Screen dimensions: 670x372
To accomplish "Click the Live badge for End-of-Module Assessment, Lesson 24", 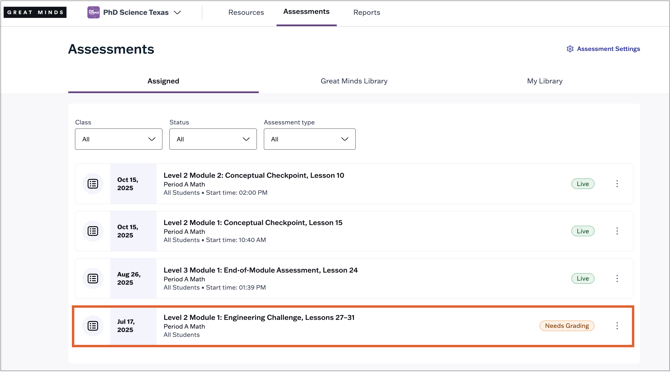I will click(583, 278).
